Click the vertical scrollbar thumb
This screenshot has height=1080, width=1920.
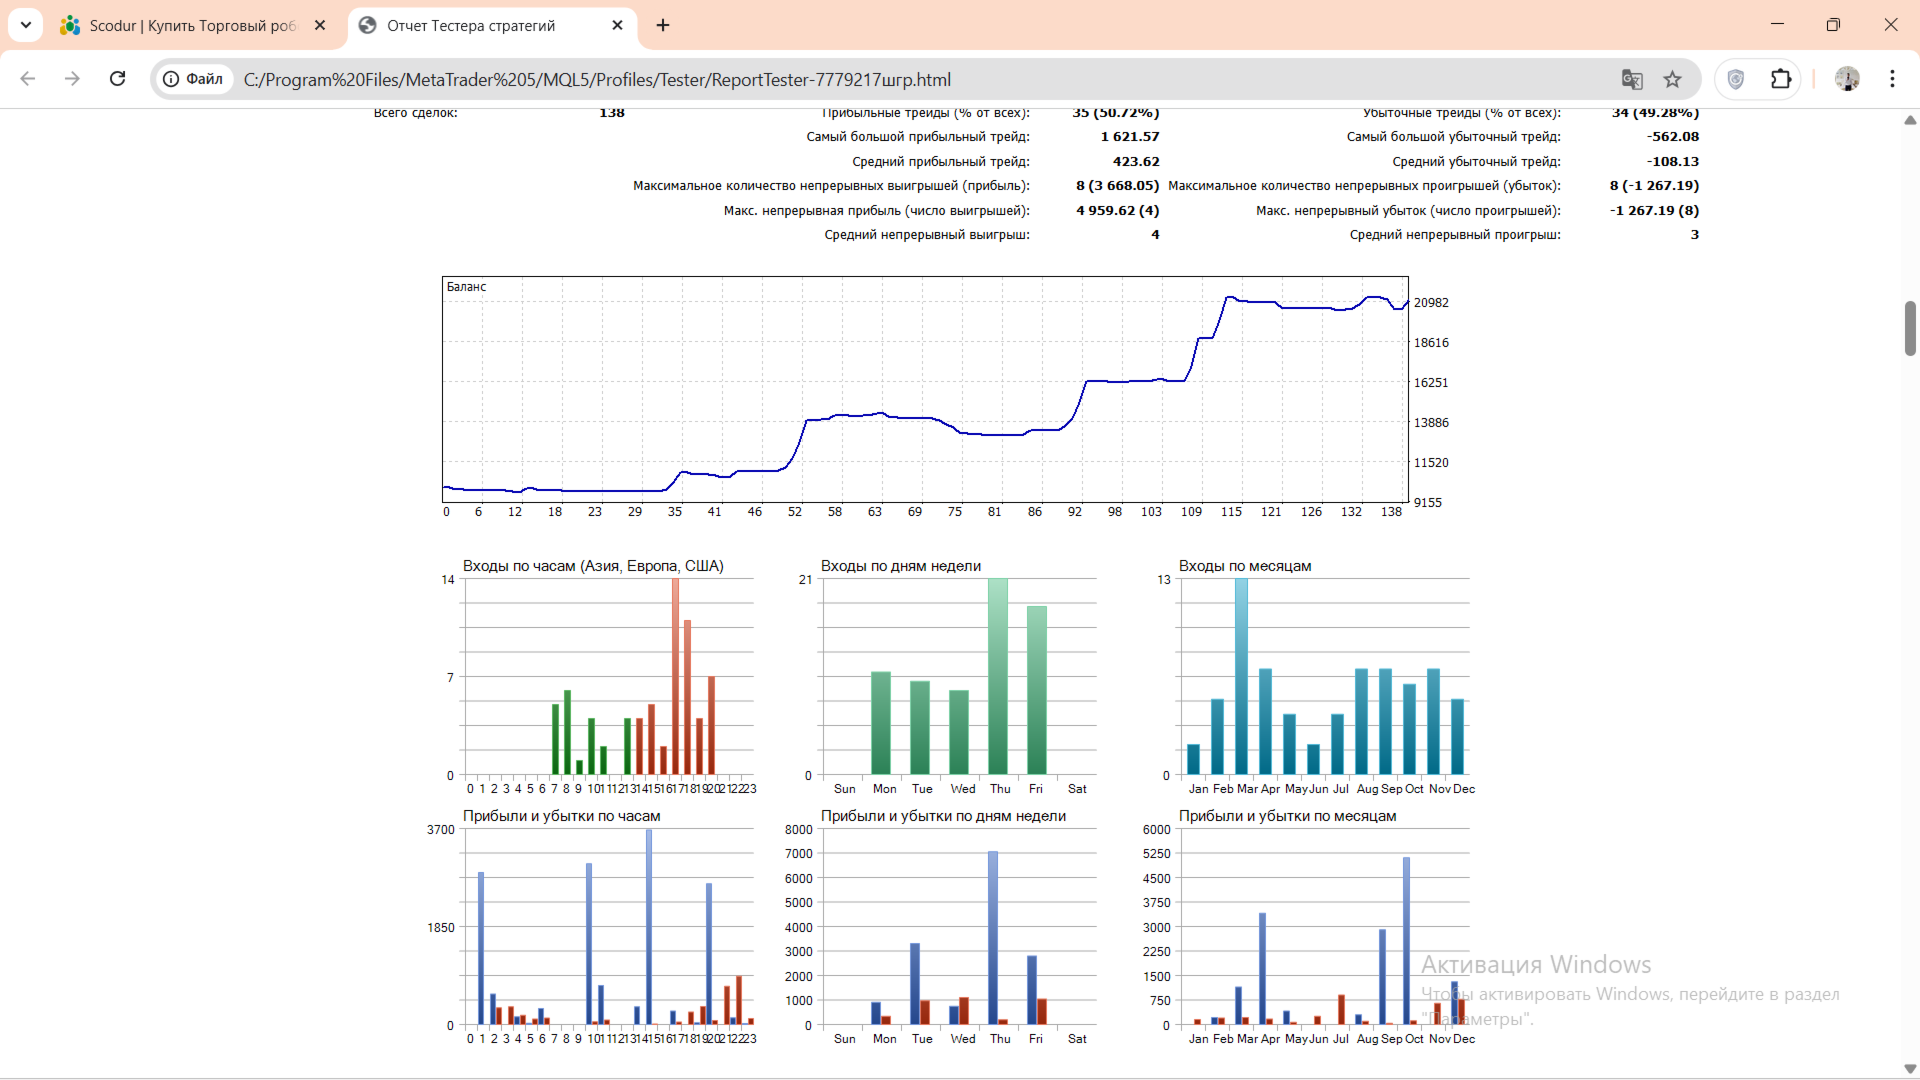[x=1910, y=328]
